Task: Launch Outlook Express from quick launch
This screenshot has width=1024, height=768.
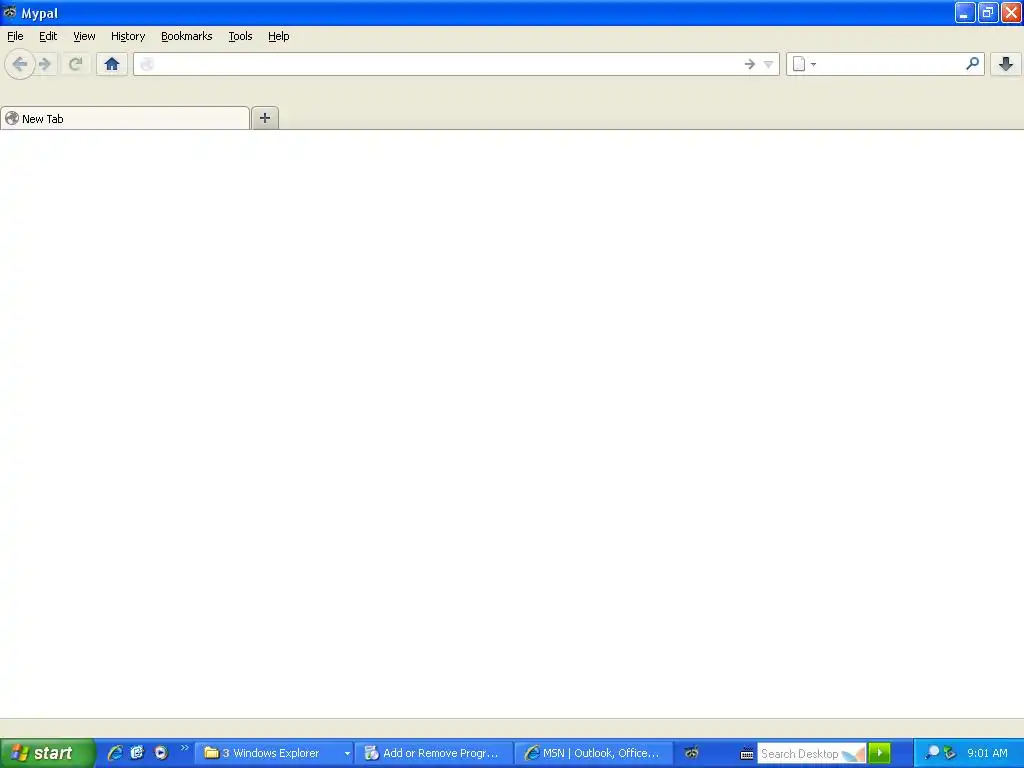Action: pyautogui.click(x=137, y=753)
